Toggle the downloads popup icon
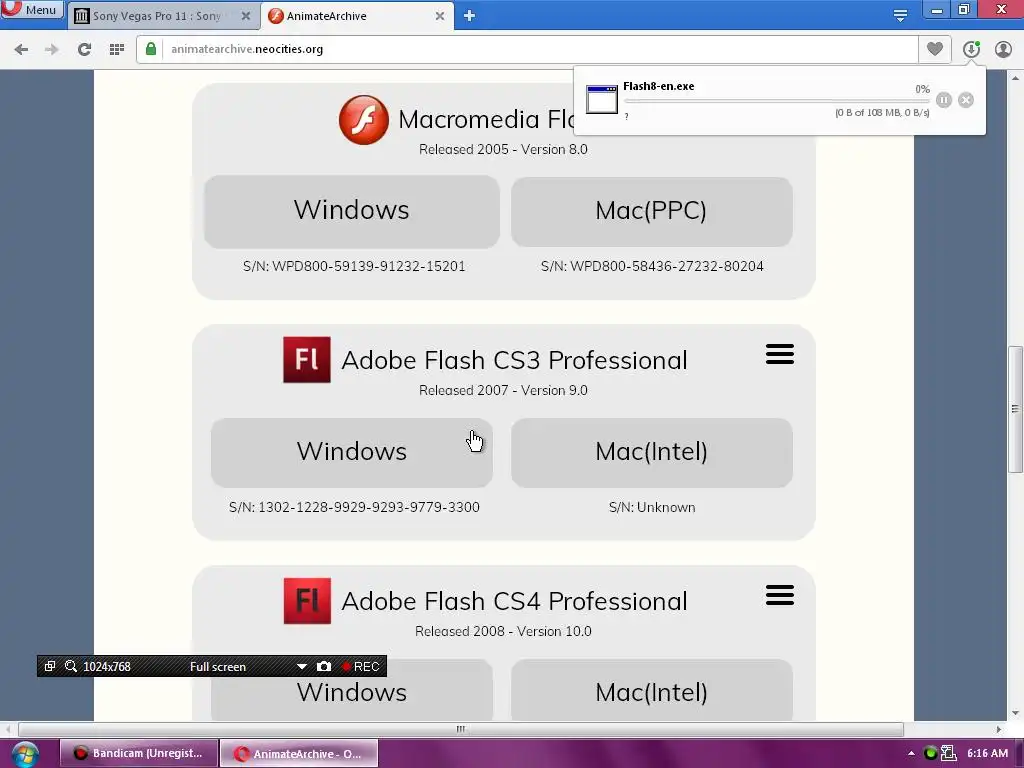1024x768 pixels. [971, 49]
